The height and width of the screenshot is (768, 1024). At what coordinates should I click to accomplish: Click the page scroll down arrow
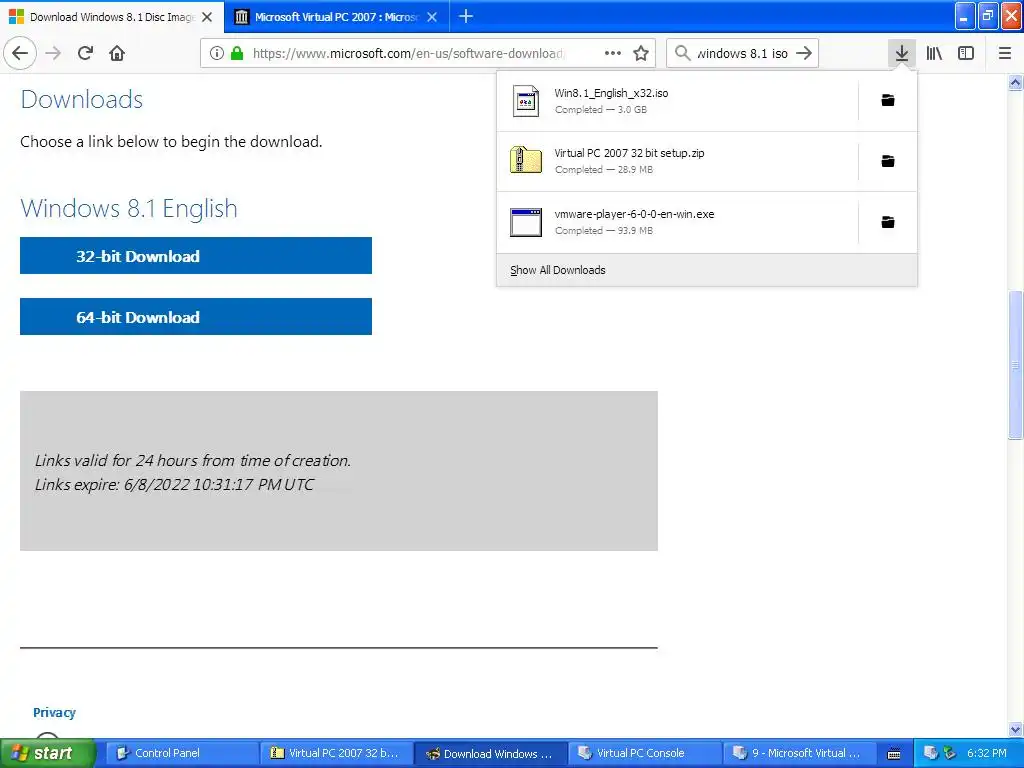pyautogui.click(x=1015, y=729)
